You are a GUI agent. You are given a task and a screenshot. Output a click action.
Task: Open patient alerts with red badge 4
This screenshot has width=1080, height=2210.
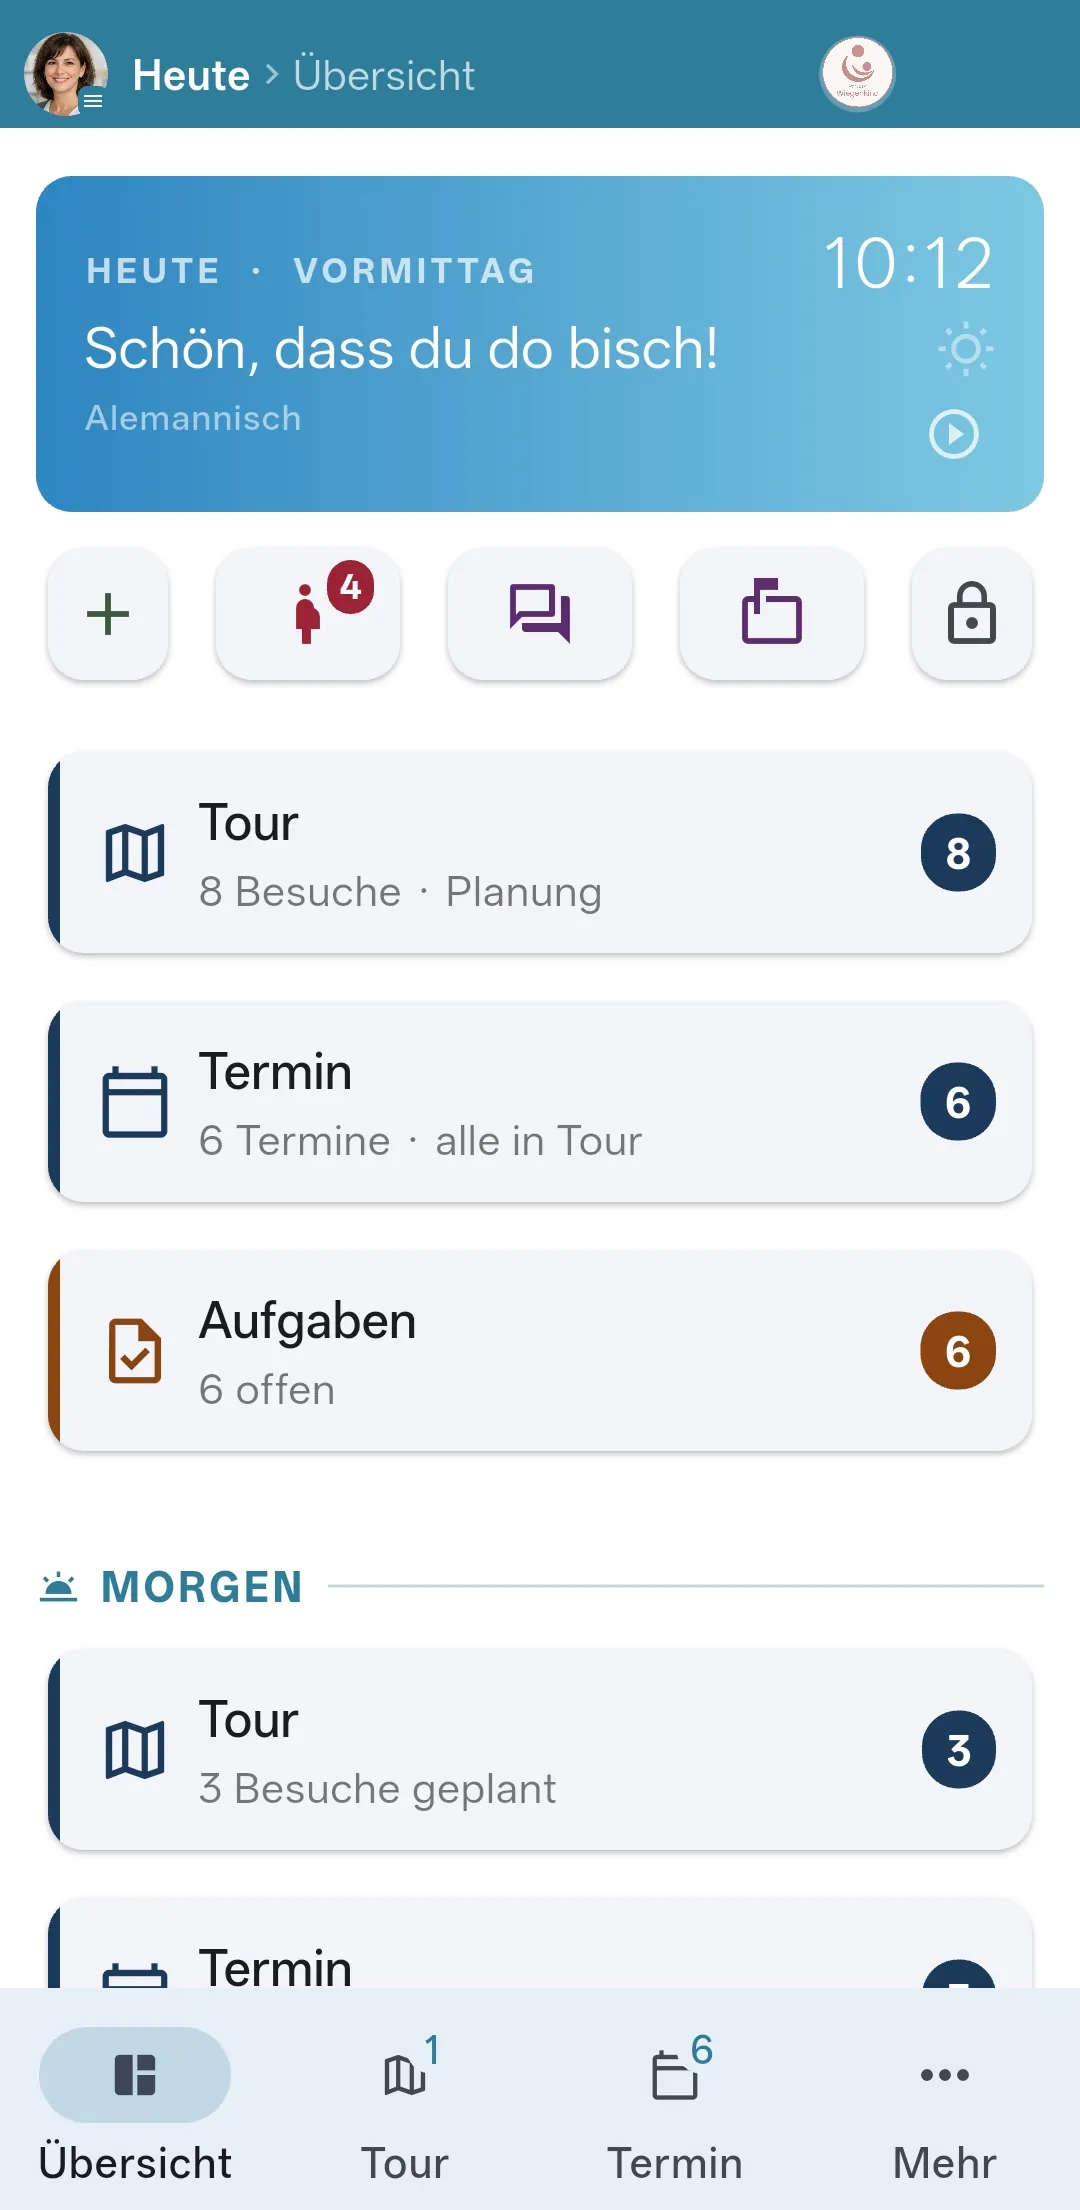308,614
